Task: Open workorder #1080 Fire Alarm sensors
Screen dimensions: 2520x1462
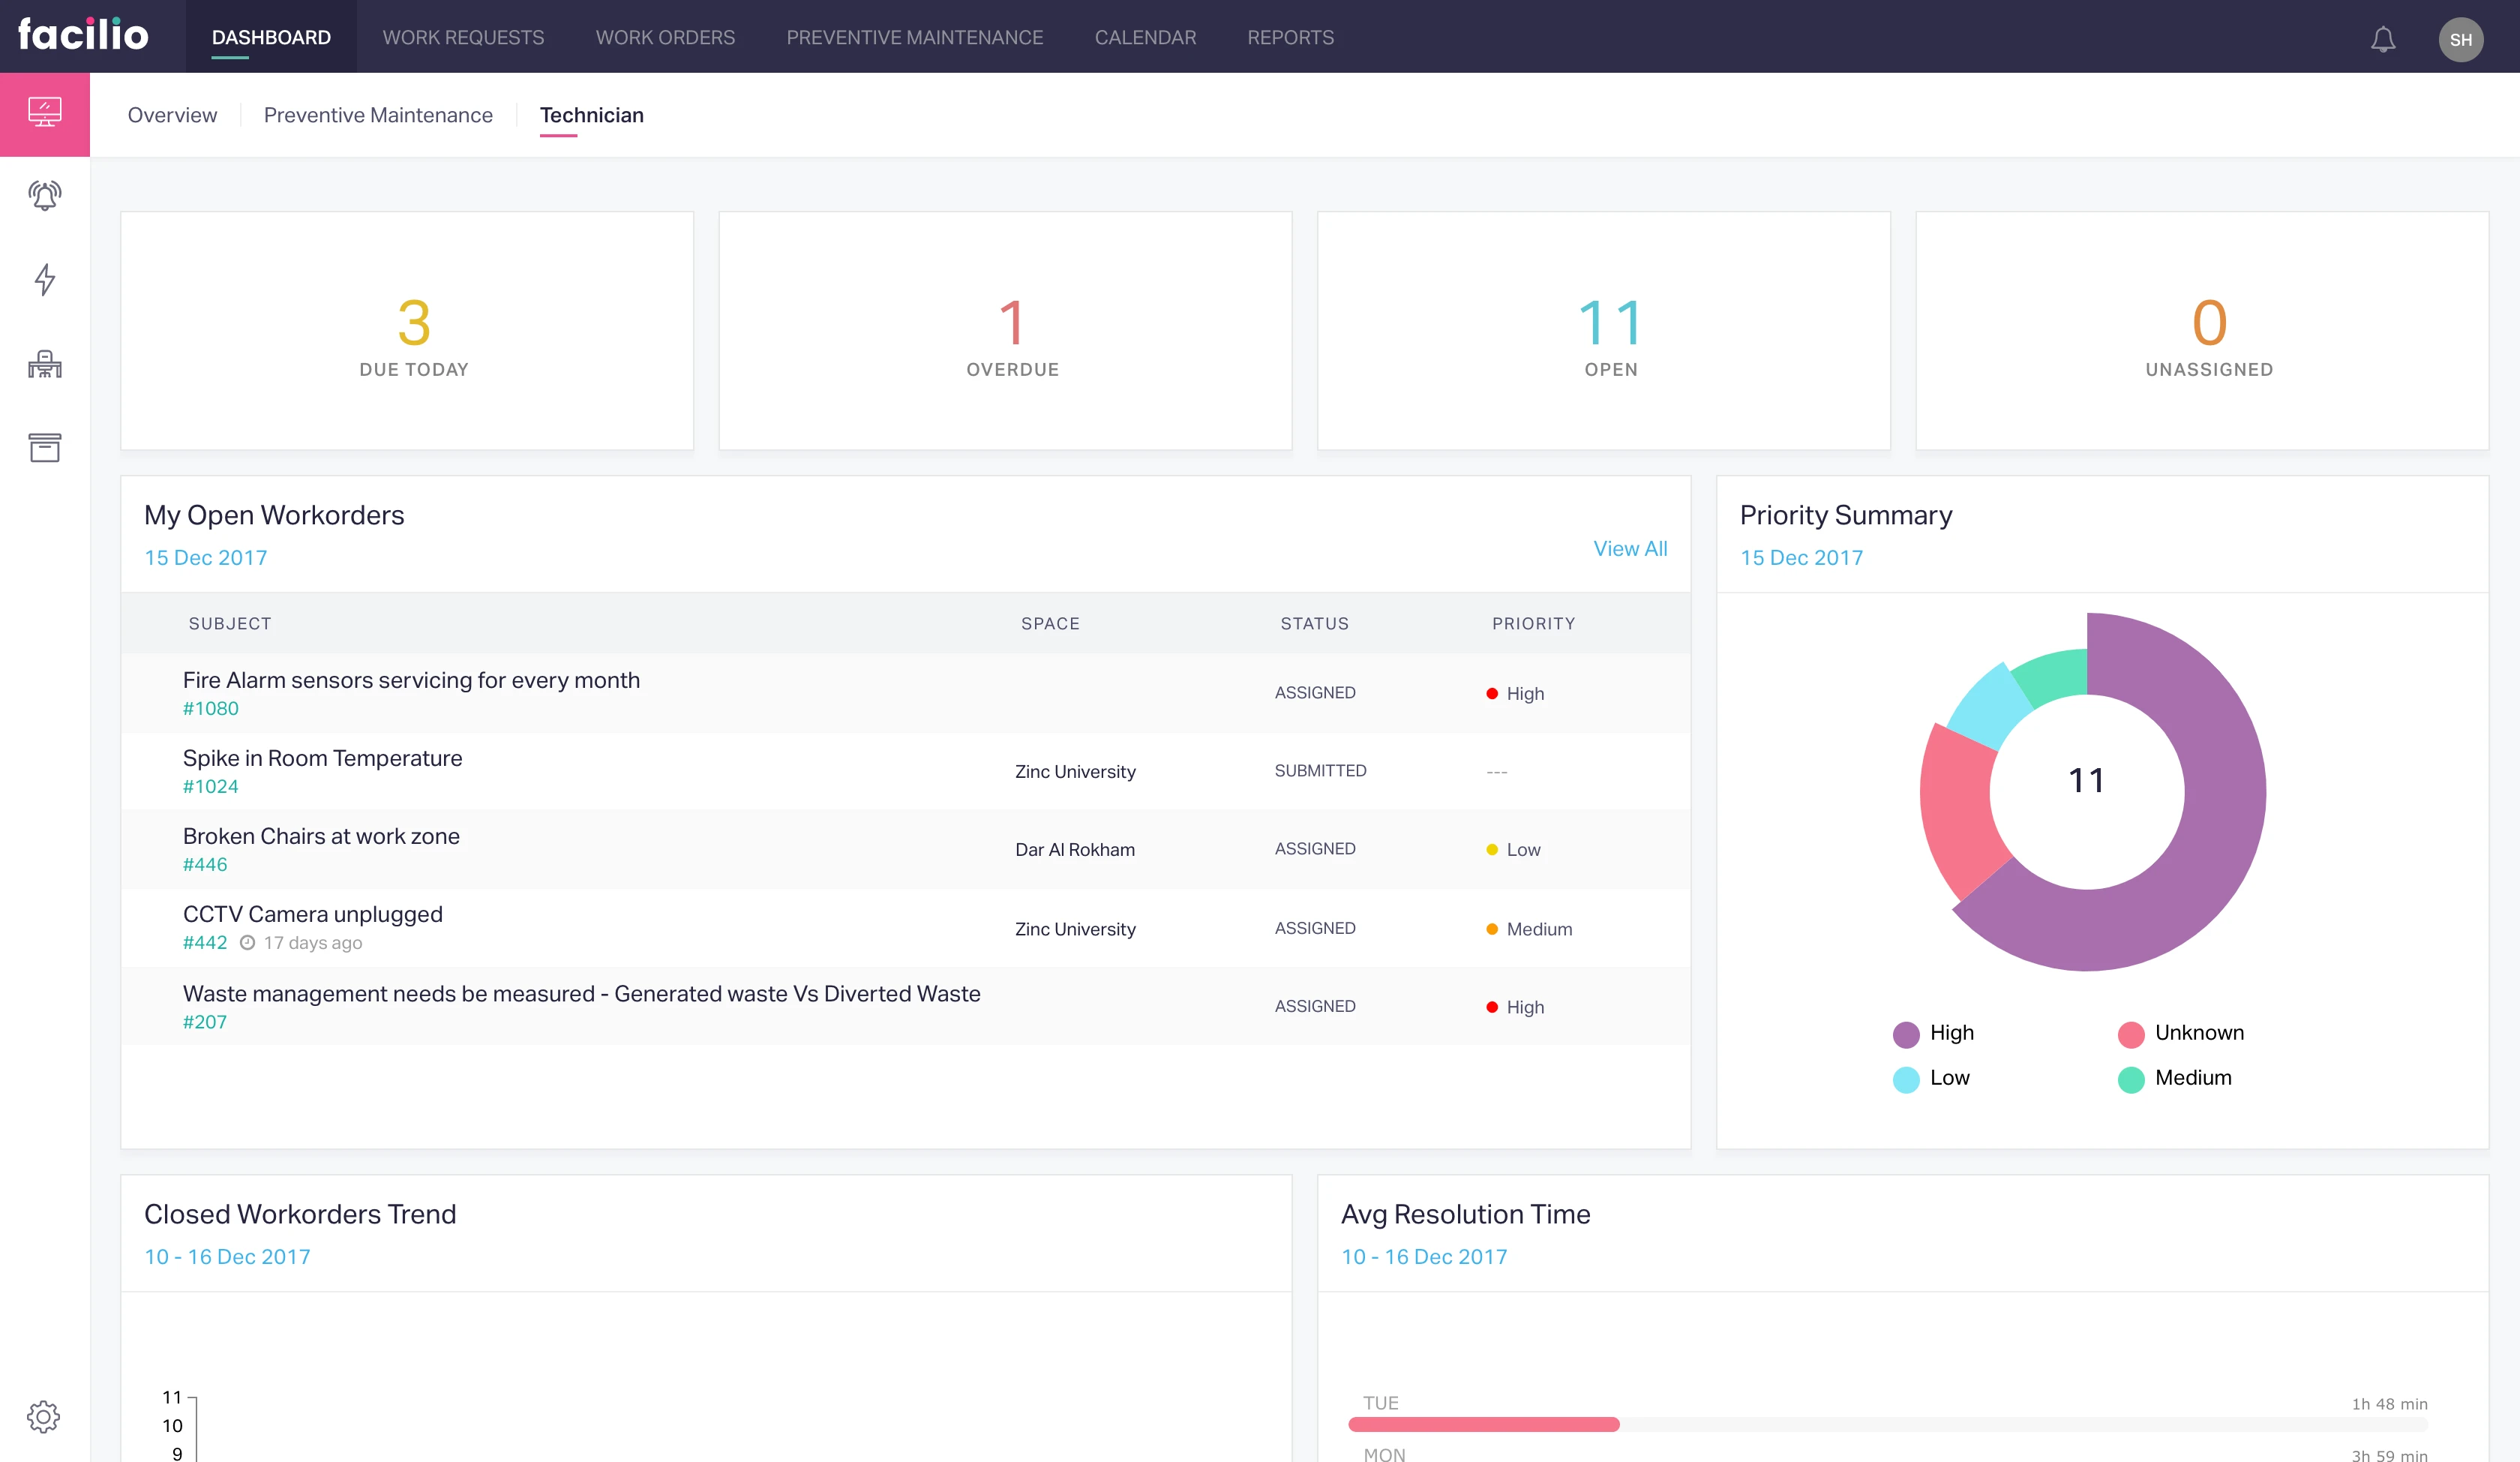Action: point(411,681)
